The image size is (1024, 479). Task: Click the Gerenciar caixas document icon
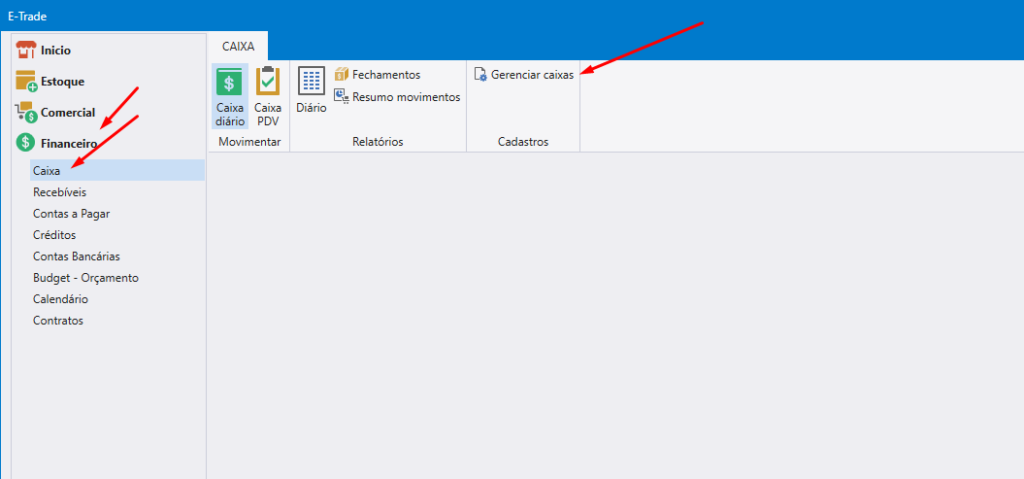(481, 75)
